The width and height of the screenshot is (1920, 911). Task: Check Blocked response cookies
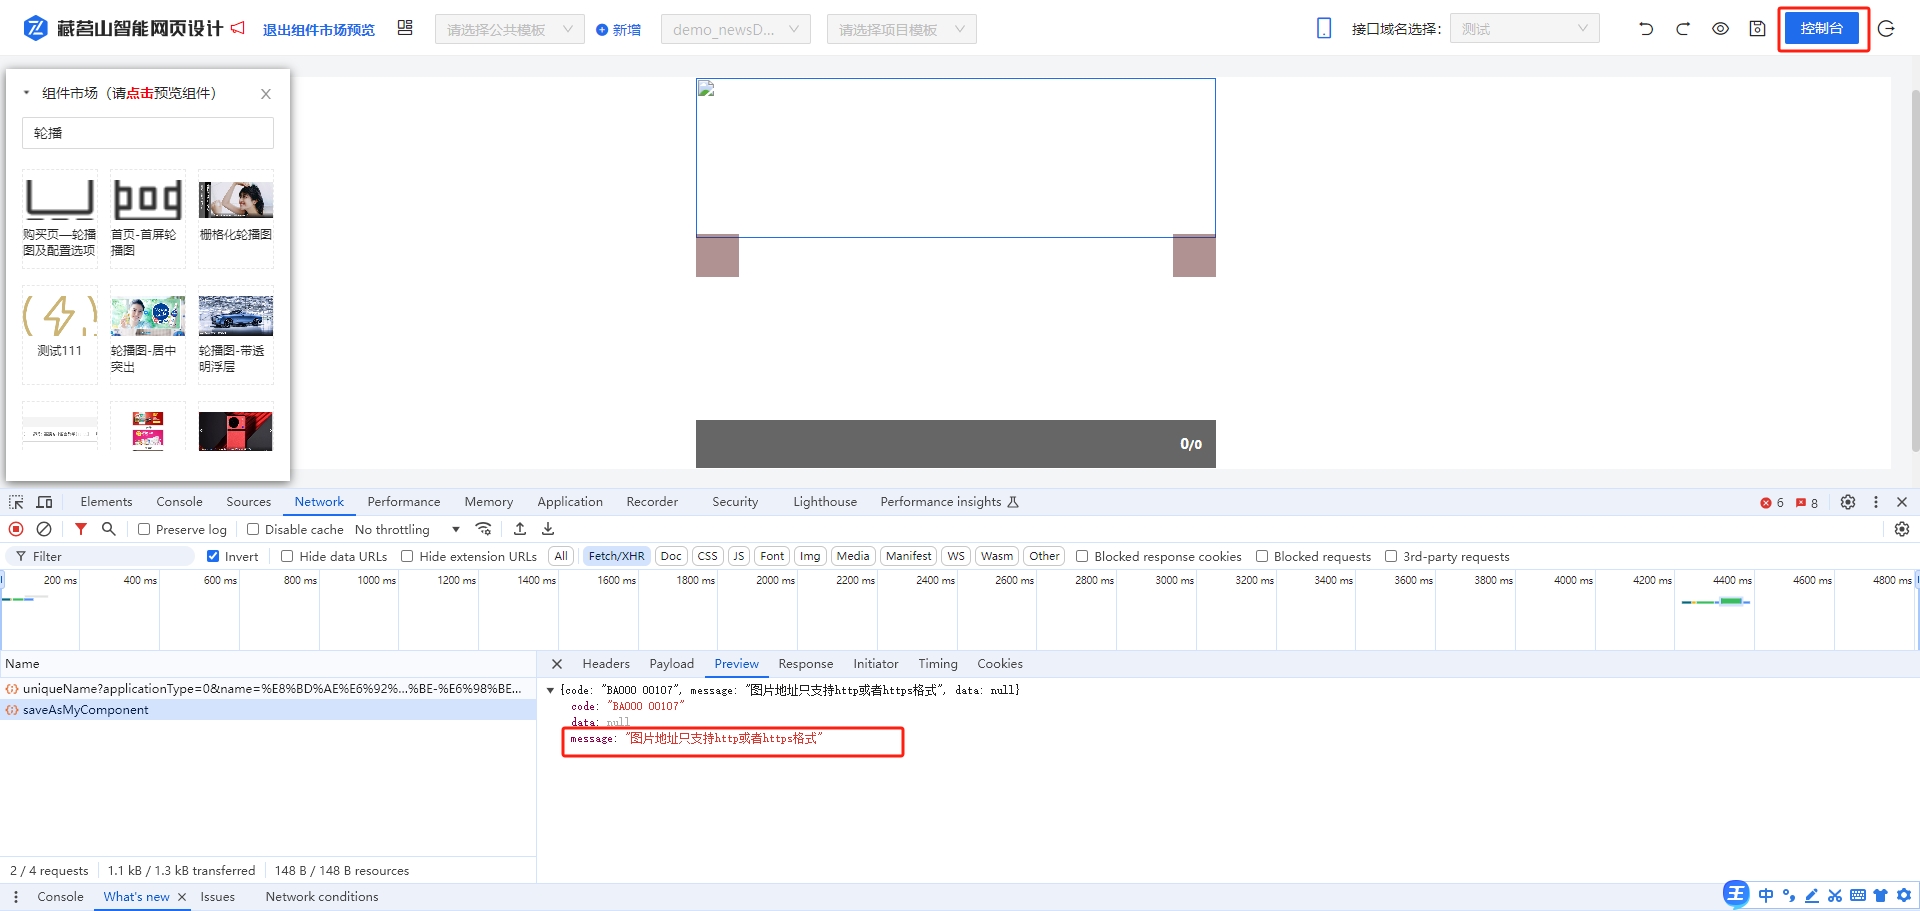coord(1082,556)
